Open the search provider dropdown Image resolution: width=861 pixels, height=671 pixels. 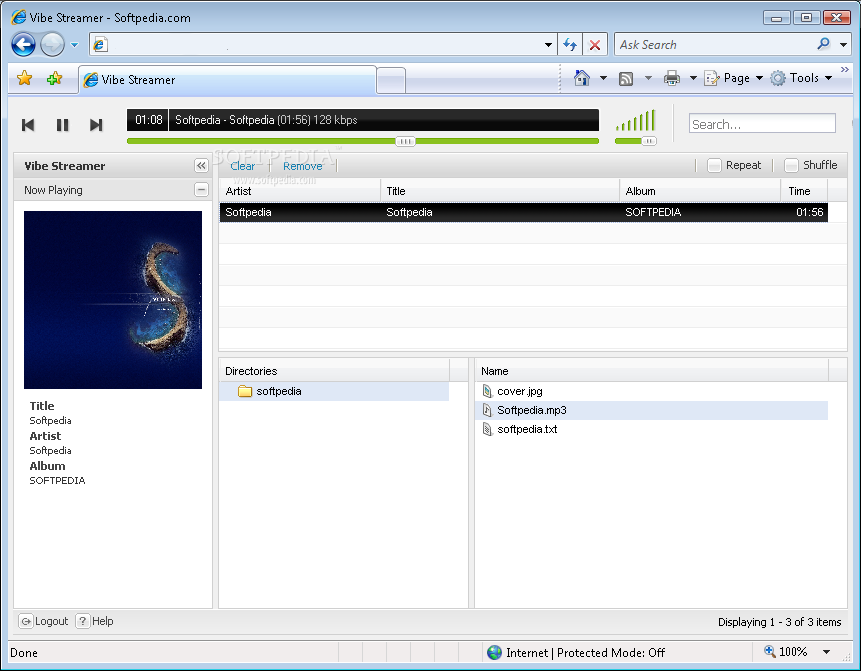[x=843, y=44]
